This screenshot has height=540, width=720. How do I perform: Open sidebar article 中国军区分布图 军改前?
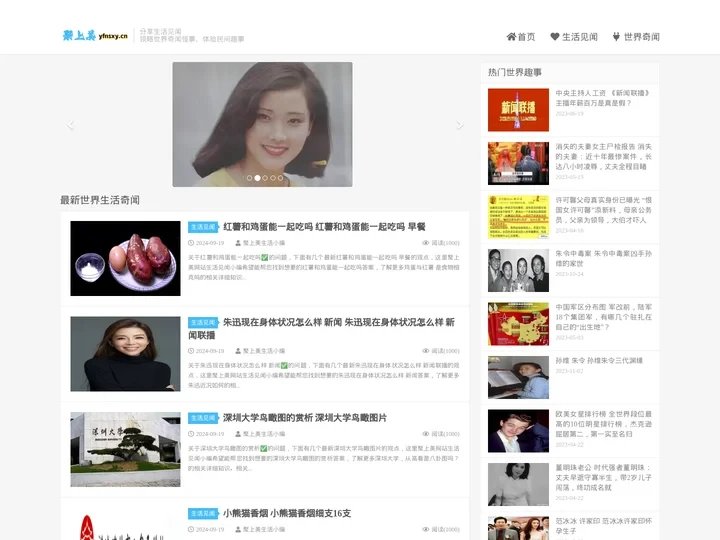[603, 317]
